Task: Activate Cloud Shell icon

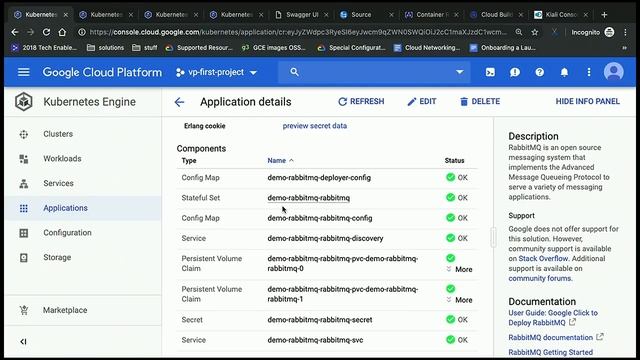Action: tap(490, 72)
